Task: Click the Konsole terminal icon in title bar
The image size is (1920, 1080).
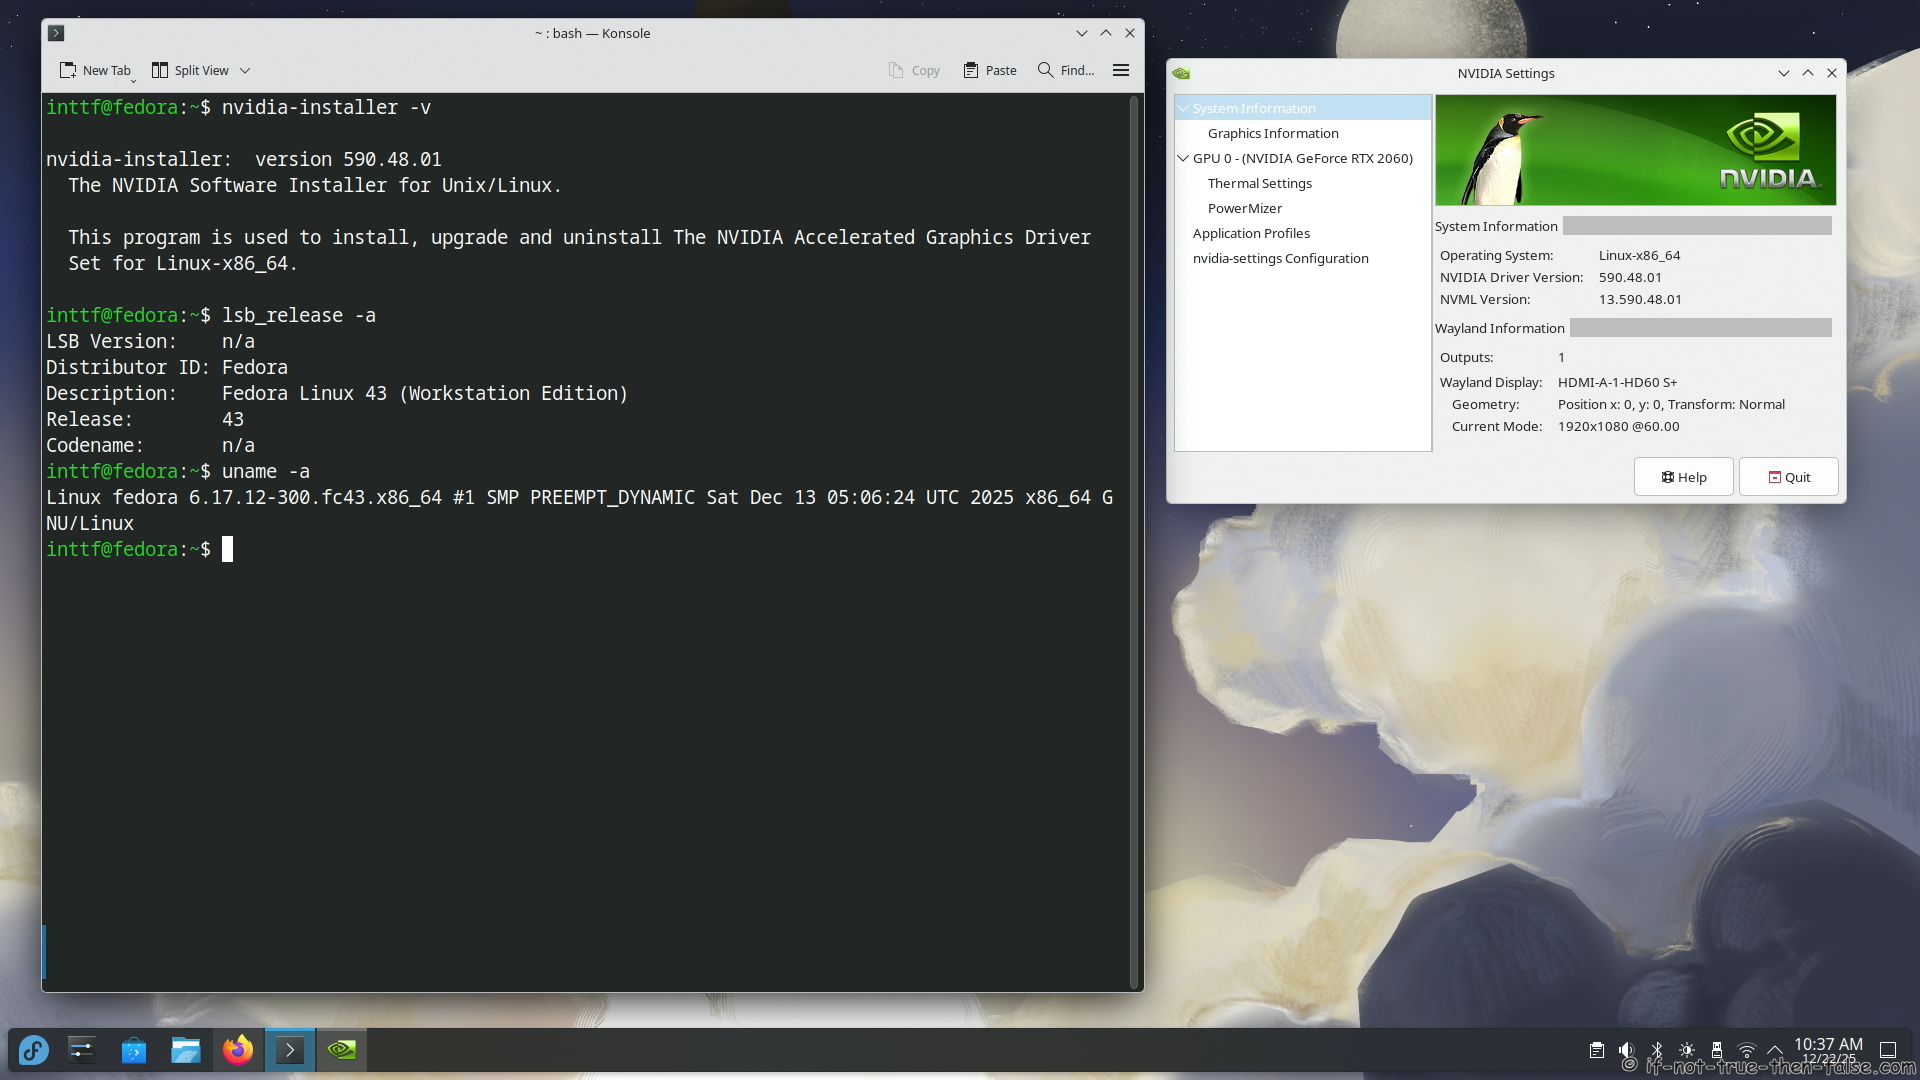Action: click(56, 33)
